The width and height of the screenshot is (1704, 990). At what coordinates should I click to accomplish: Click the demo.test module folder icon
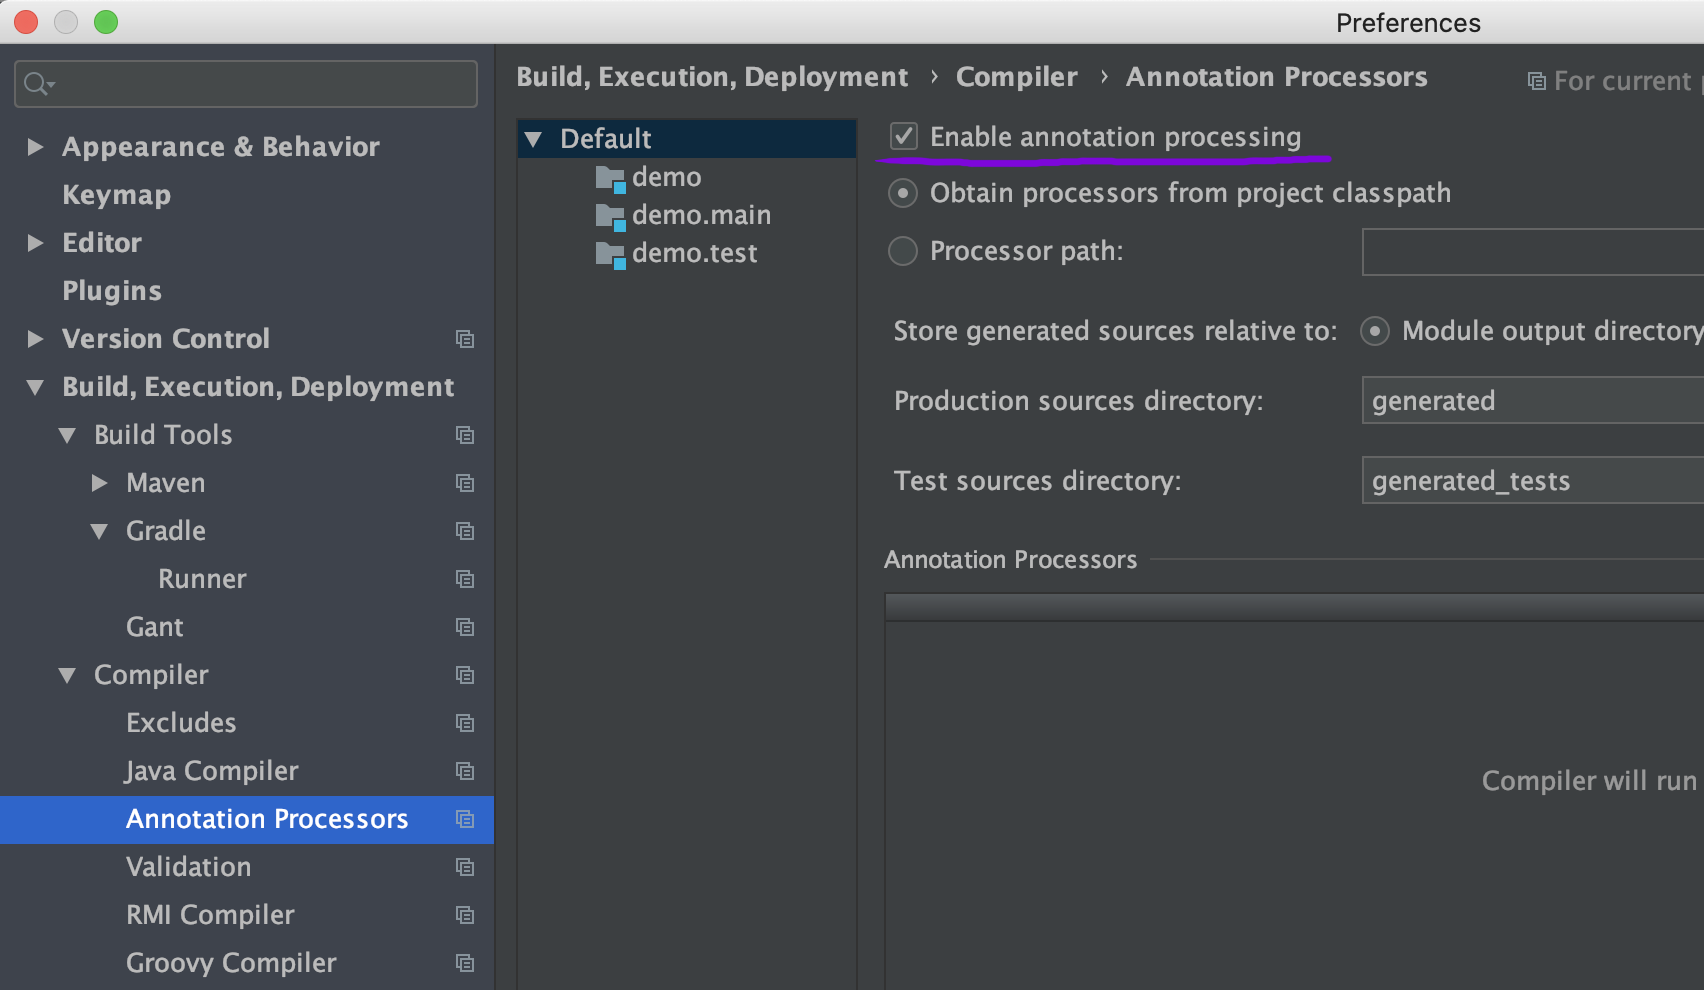[610, 254]
